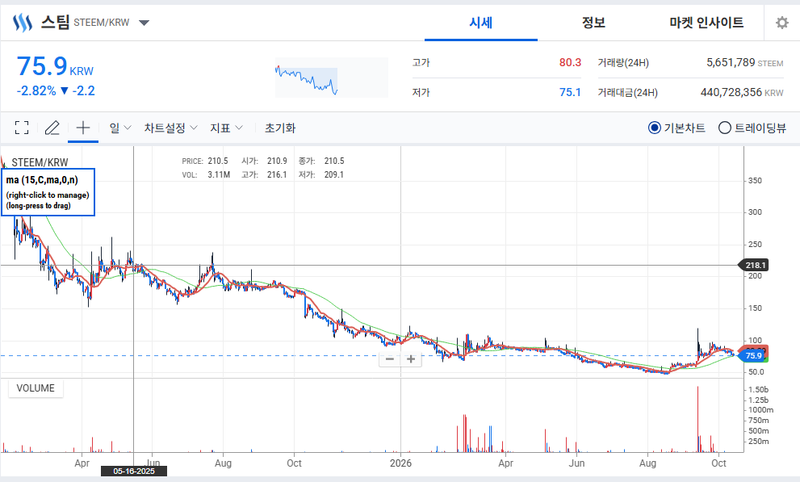This screenshot has width=800, height=482.
Task: Select the 트레이딩뷰 radio option
Action: point(752,128)
